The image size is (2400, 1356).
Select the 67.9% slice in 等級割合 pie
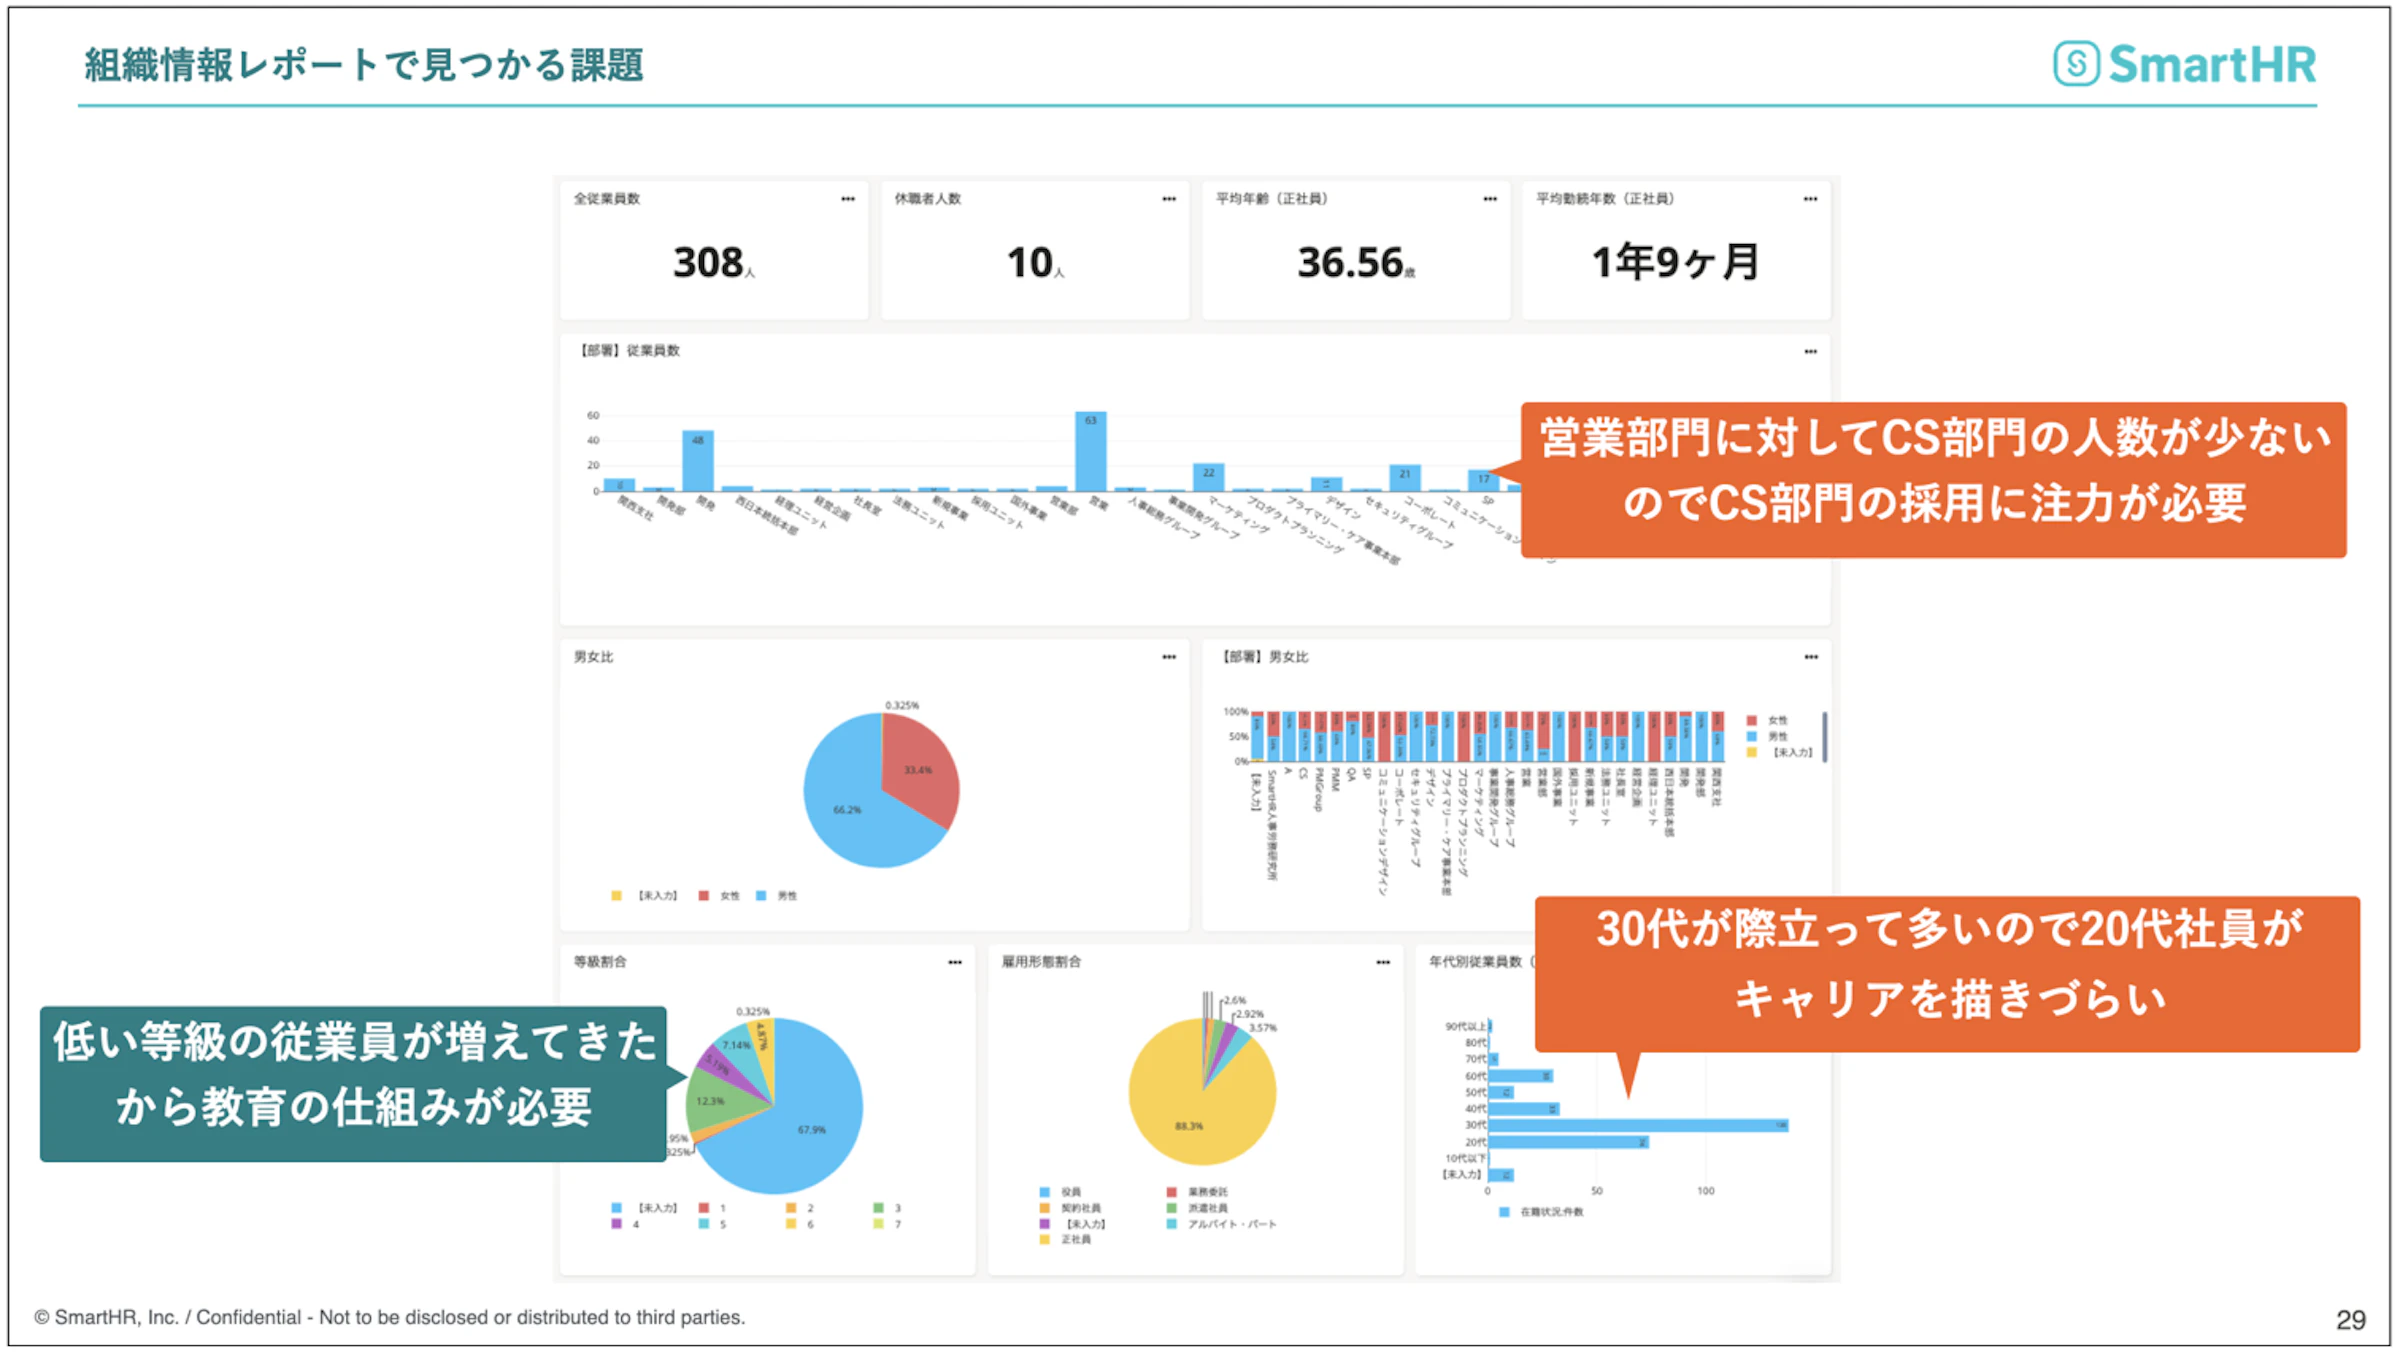(x=810, y=1130)
